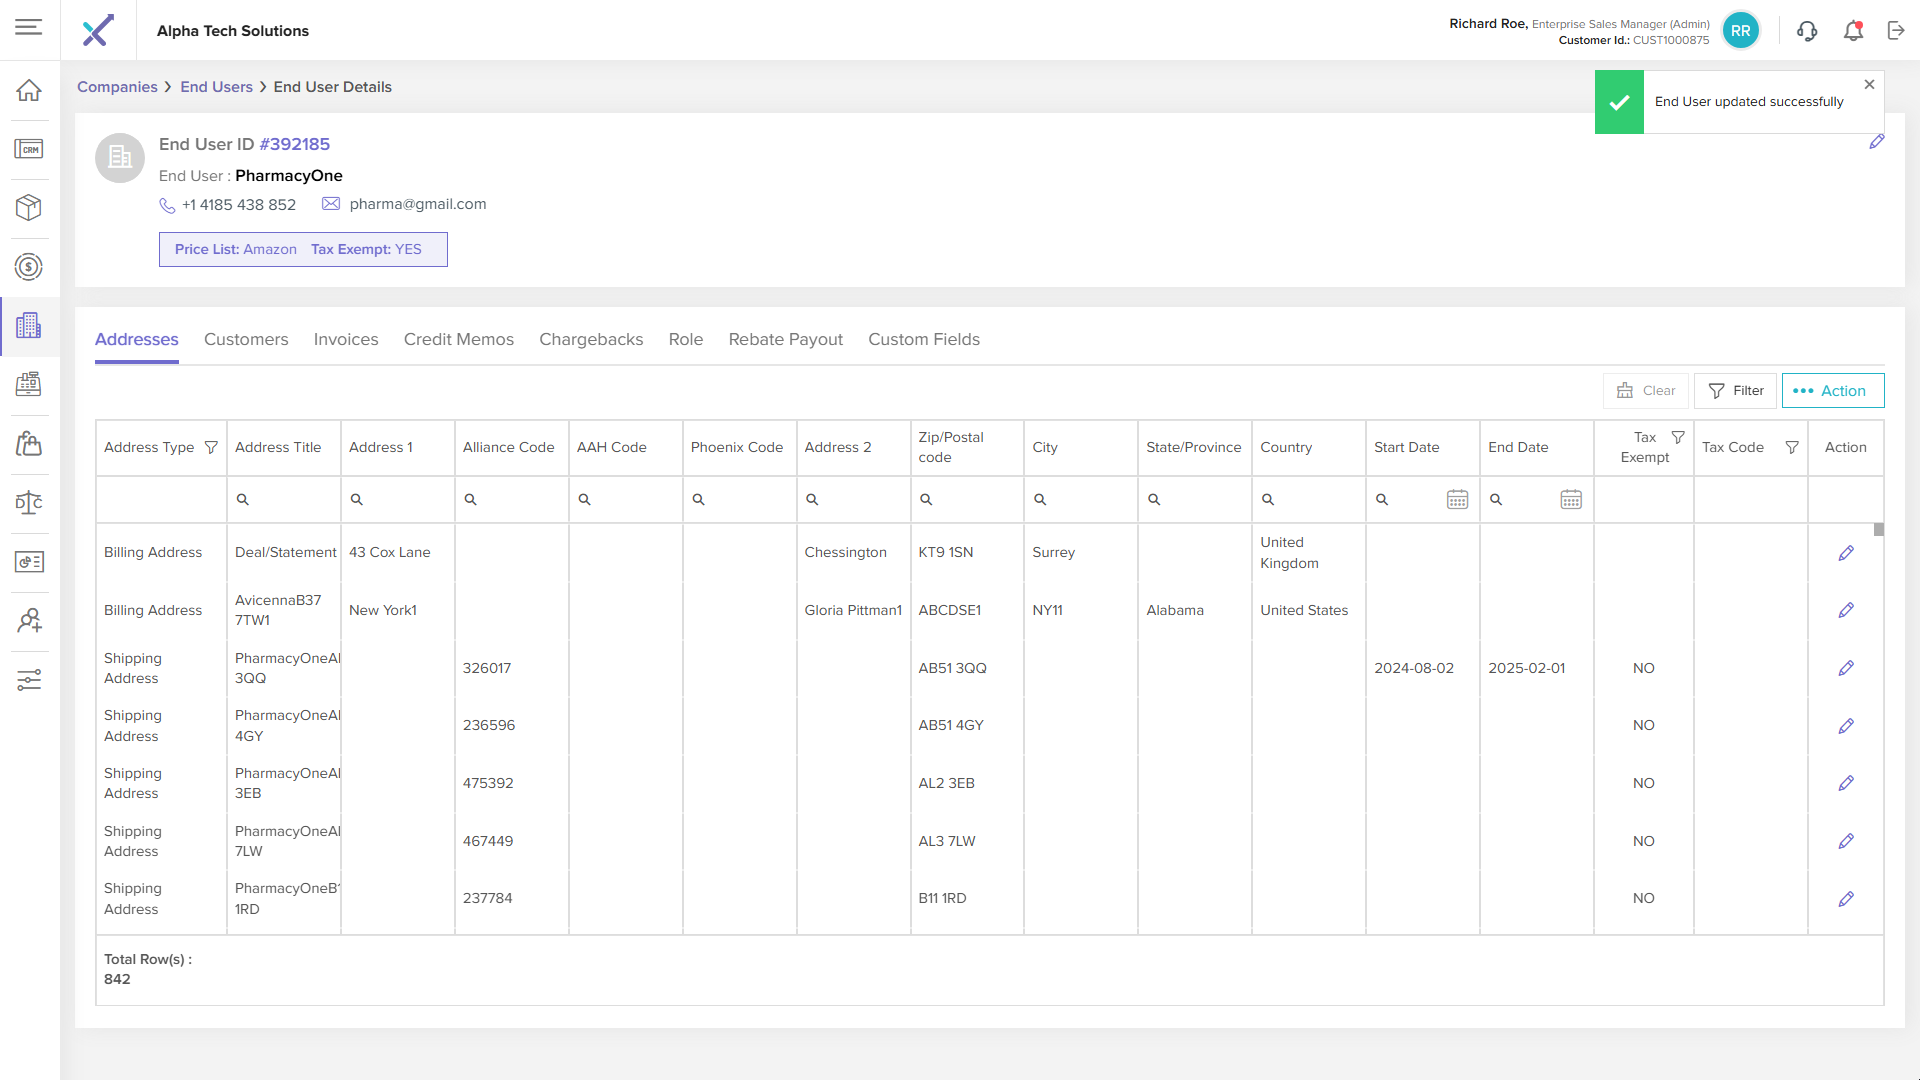Open the Home icon in sidebar
The image size is (1920, 1080).
29,91
